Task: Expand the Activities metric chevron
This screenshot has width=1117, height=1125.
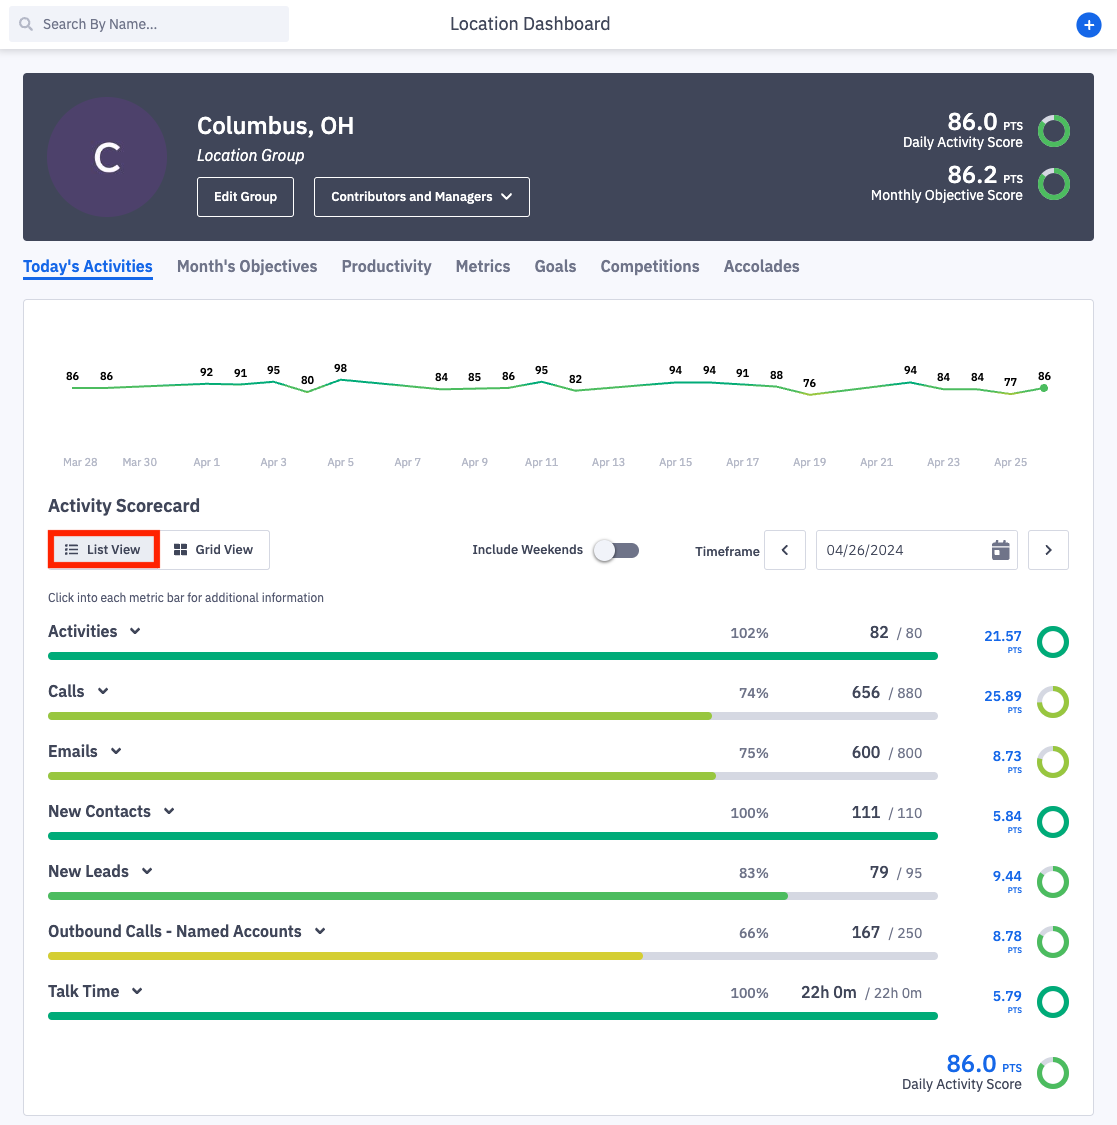Action: [x=135, y=631]
